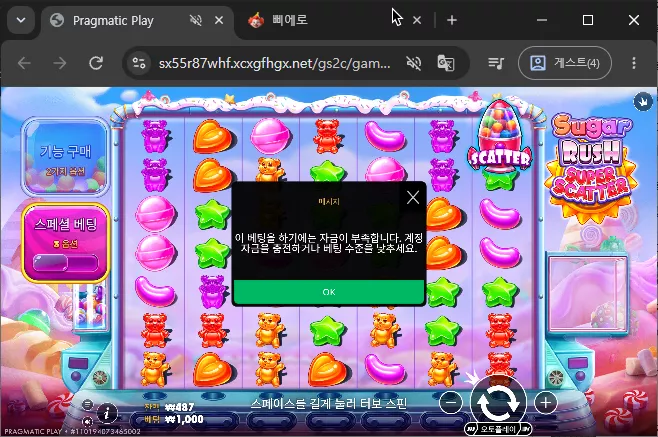The height and width of the screenshot is (437, 658).
Task: Expand the tab search dropdown arrow
Action: point(21,20)
